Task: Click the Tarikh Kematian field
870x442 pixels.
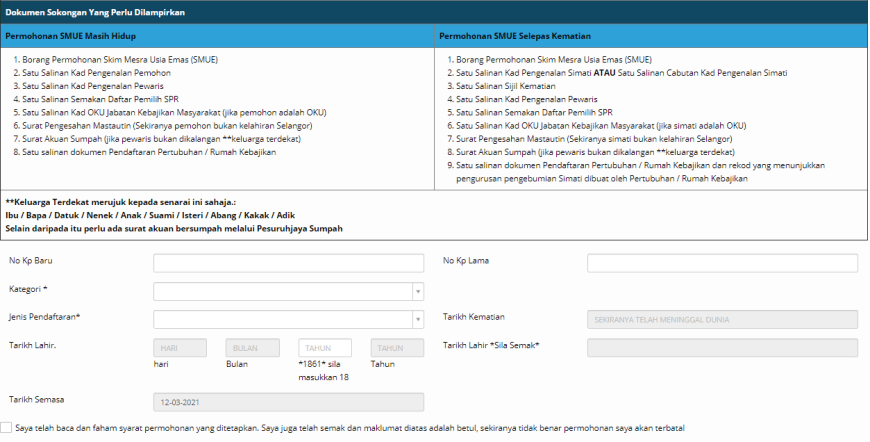Action: tap(722, 320)
